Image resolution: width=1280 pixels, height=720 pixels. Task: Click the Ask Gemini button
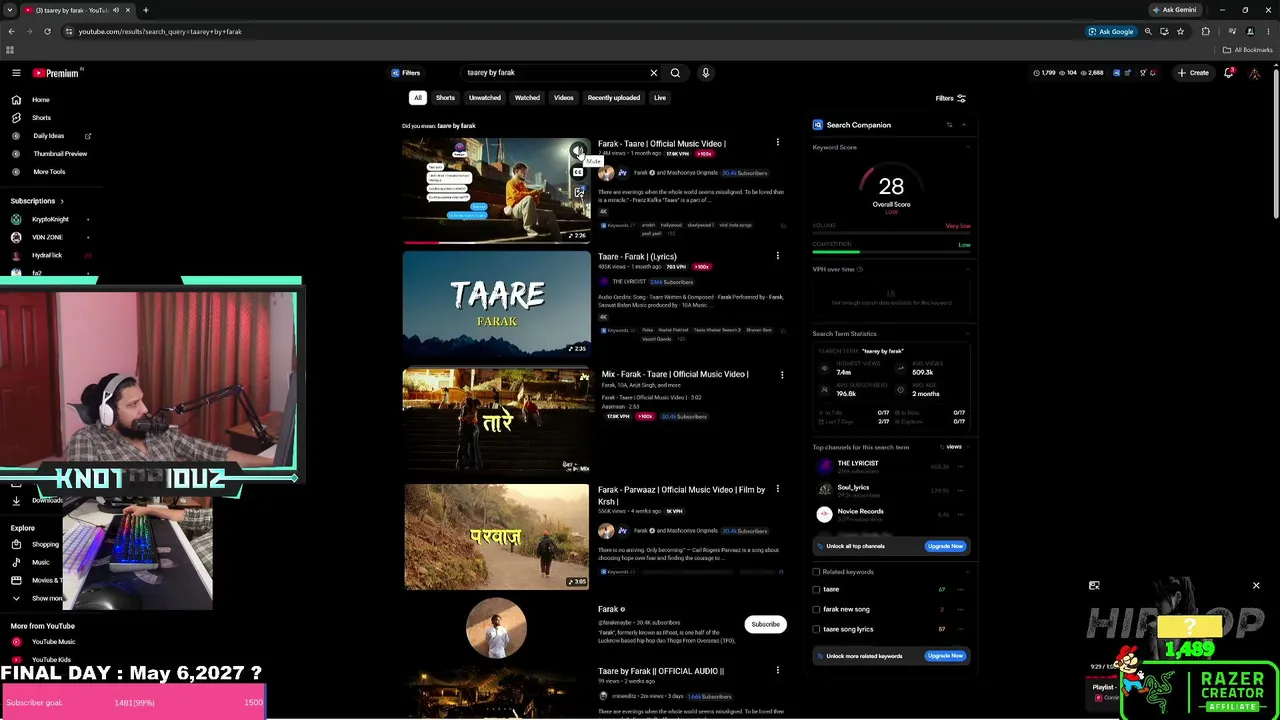coord(1174,10)
